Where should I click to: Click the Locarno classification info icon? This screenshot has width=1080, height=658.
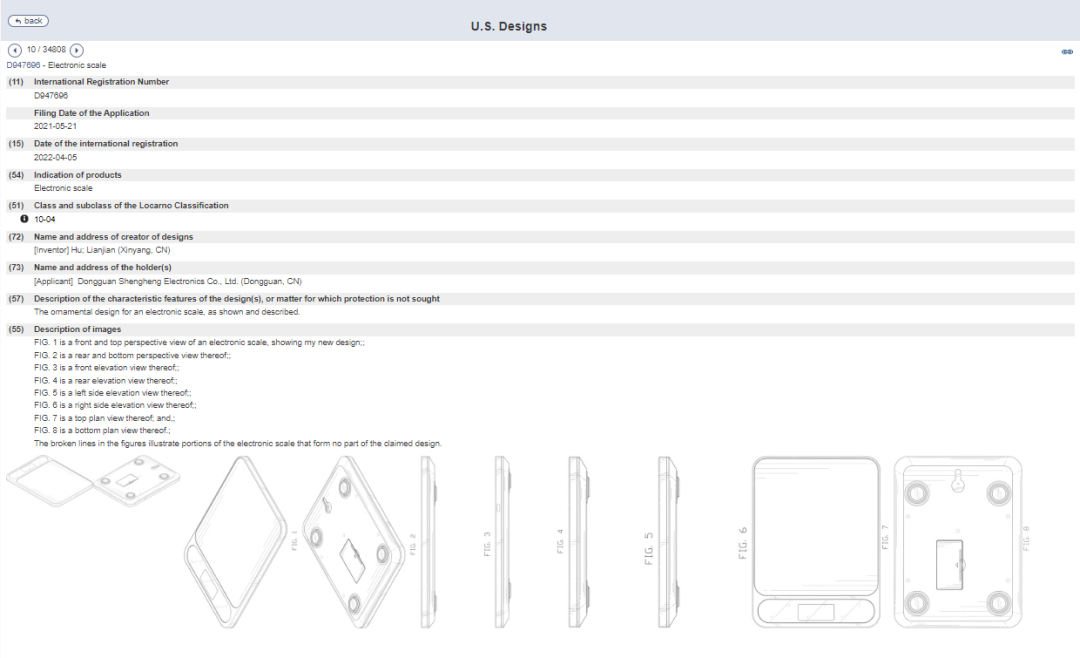(x=24, y=218)
